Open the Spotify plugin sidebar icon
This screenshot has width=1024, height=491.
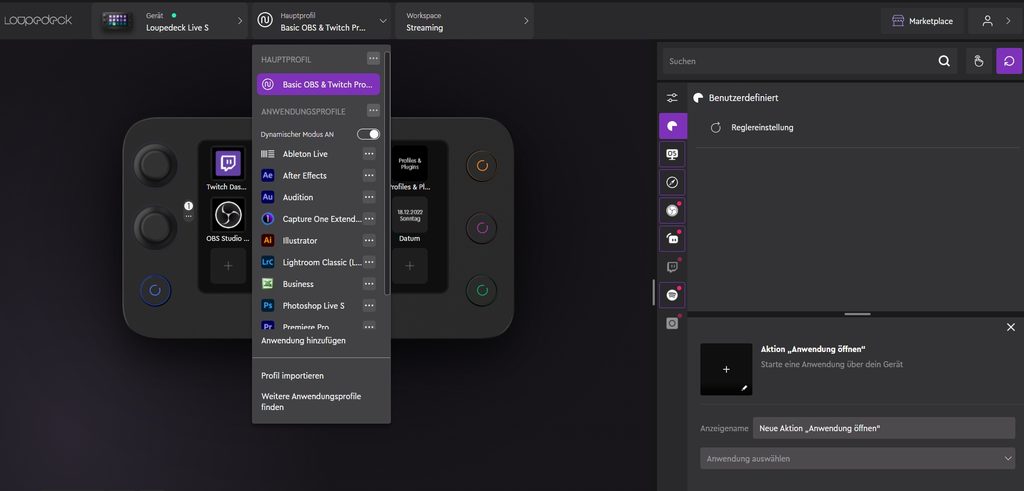(x=672, y=295)
